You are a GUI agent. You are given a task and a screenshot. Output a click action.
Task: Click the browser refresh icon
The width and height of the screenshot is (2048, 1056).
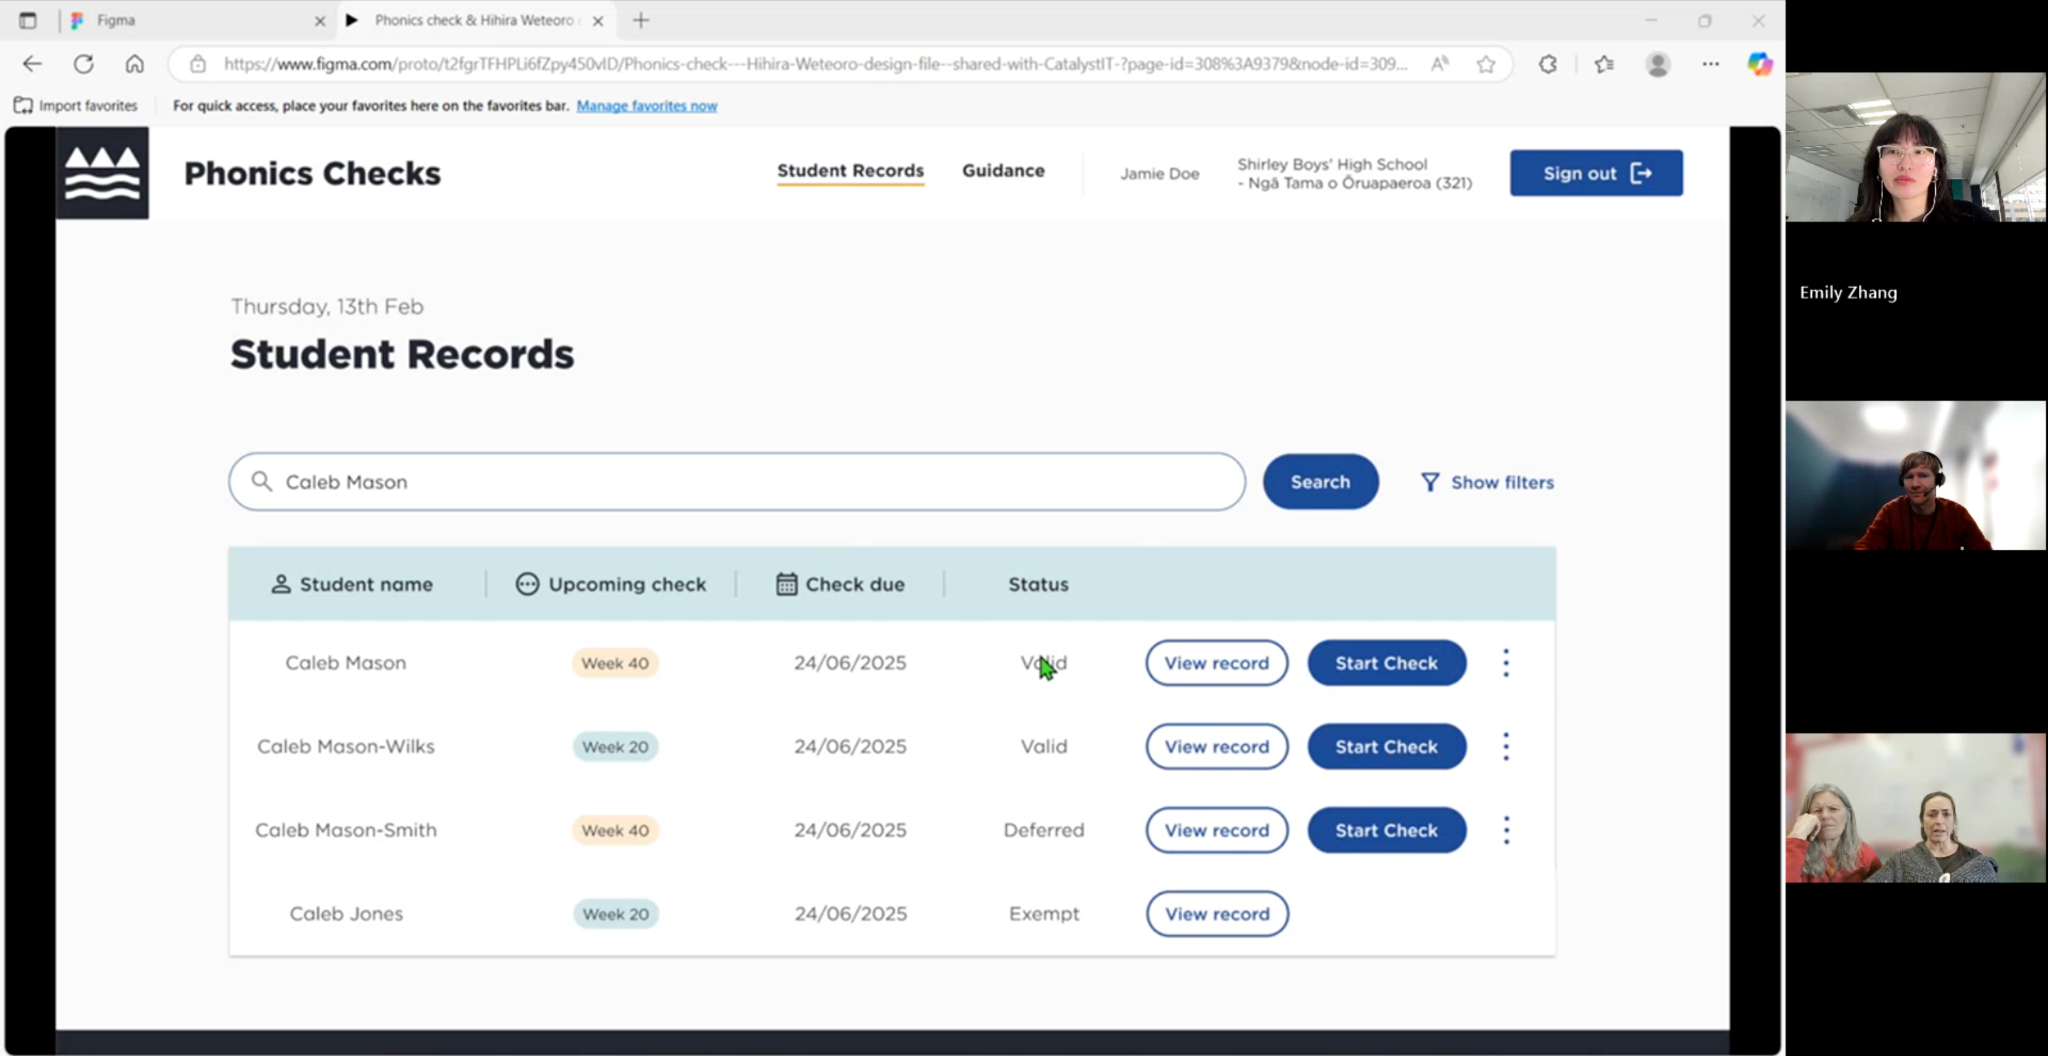tap(84, 64)
